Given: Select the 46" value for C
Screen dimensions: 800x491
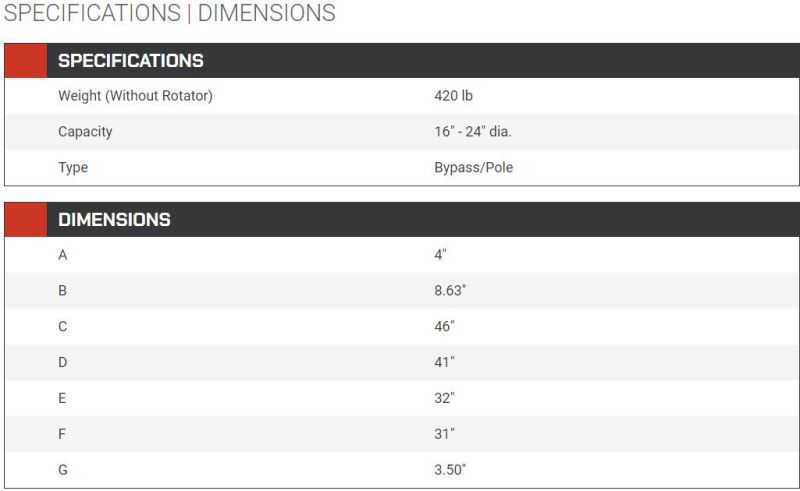Looking at the screenshot, I should pos(444,326).
